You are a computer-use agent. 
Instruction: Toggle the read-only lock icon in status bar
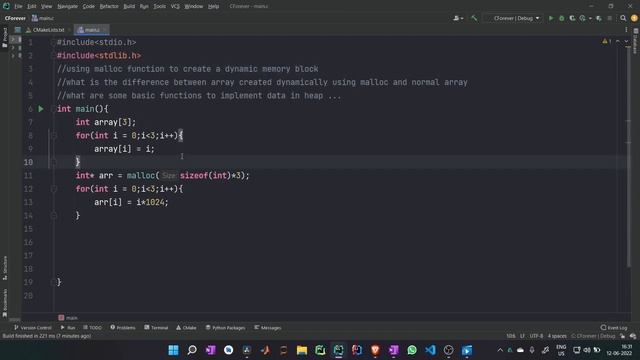[x=622, y=336]
